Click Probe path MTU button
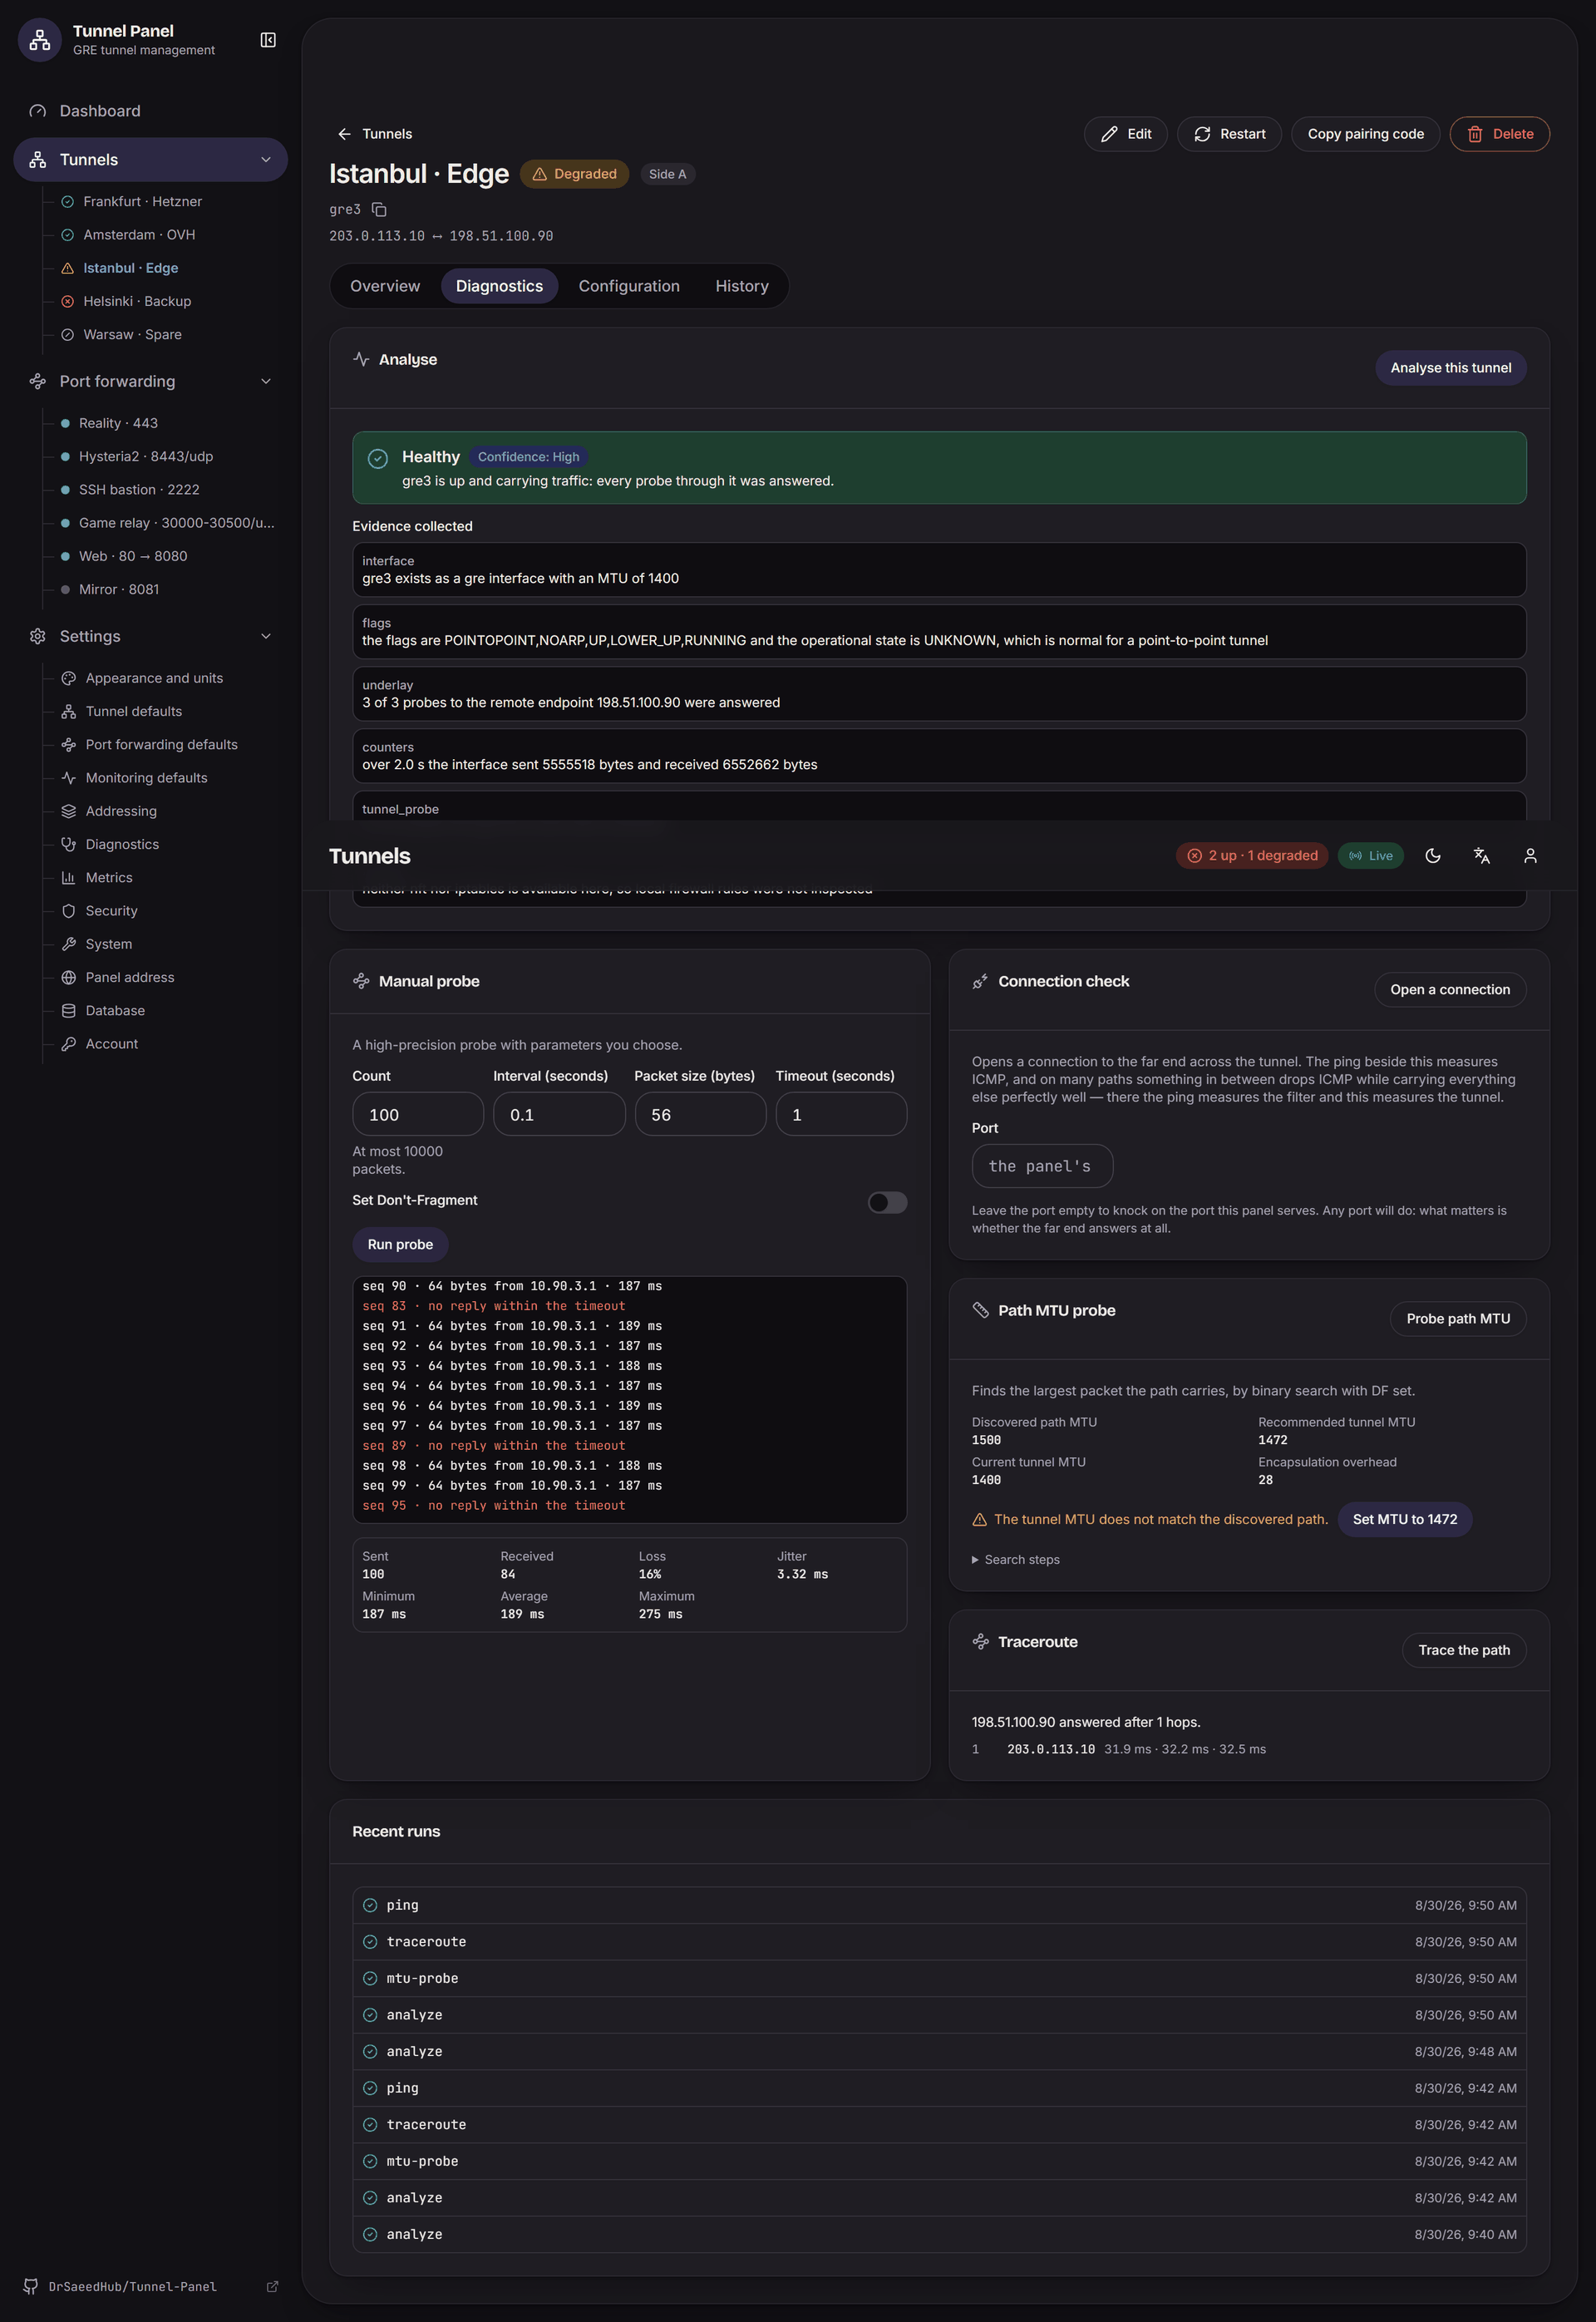Screen dimensions: 1596x2322 pos(1457,1319)
